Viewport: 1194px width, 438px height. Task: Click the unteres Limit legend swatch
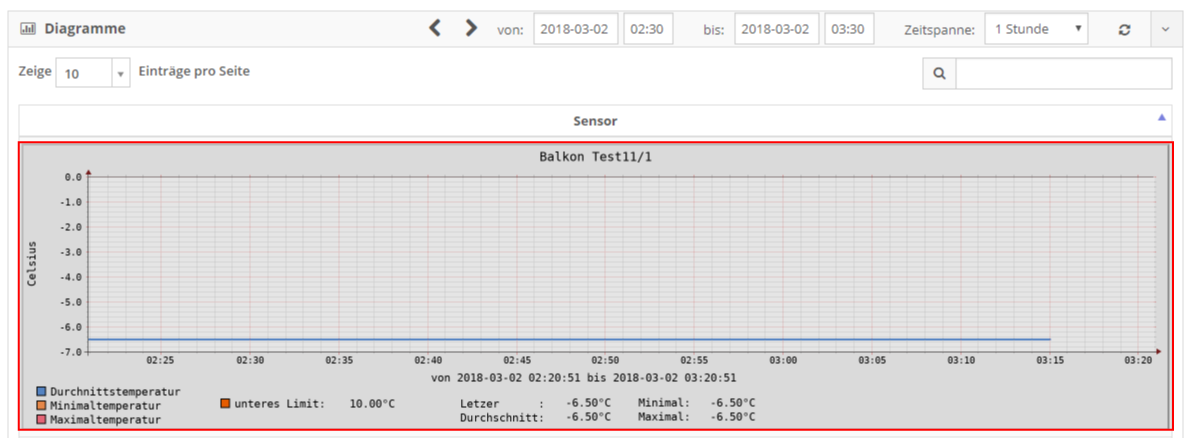pyautogui.click(x=225, y=403)
